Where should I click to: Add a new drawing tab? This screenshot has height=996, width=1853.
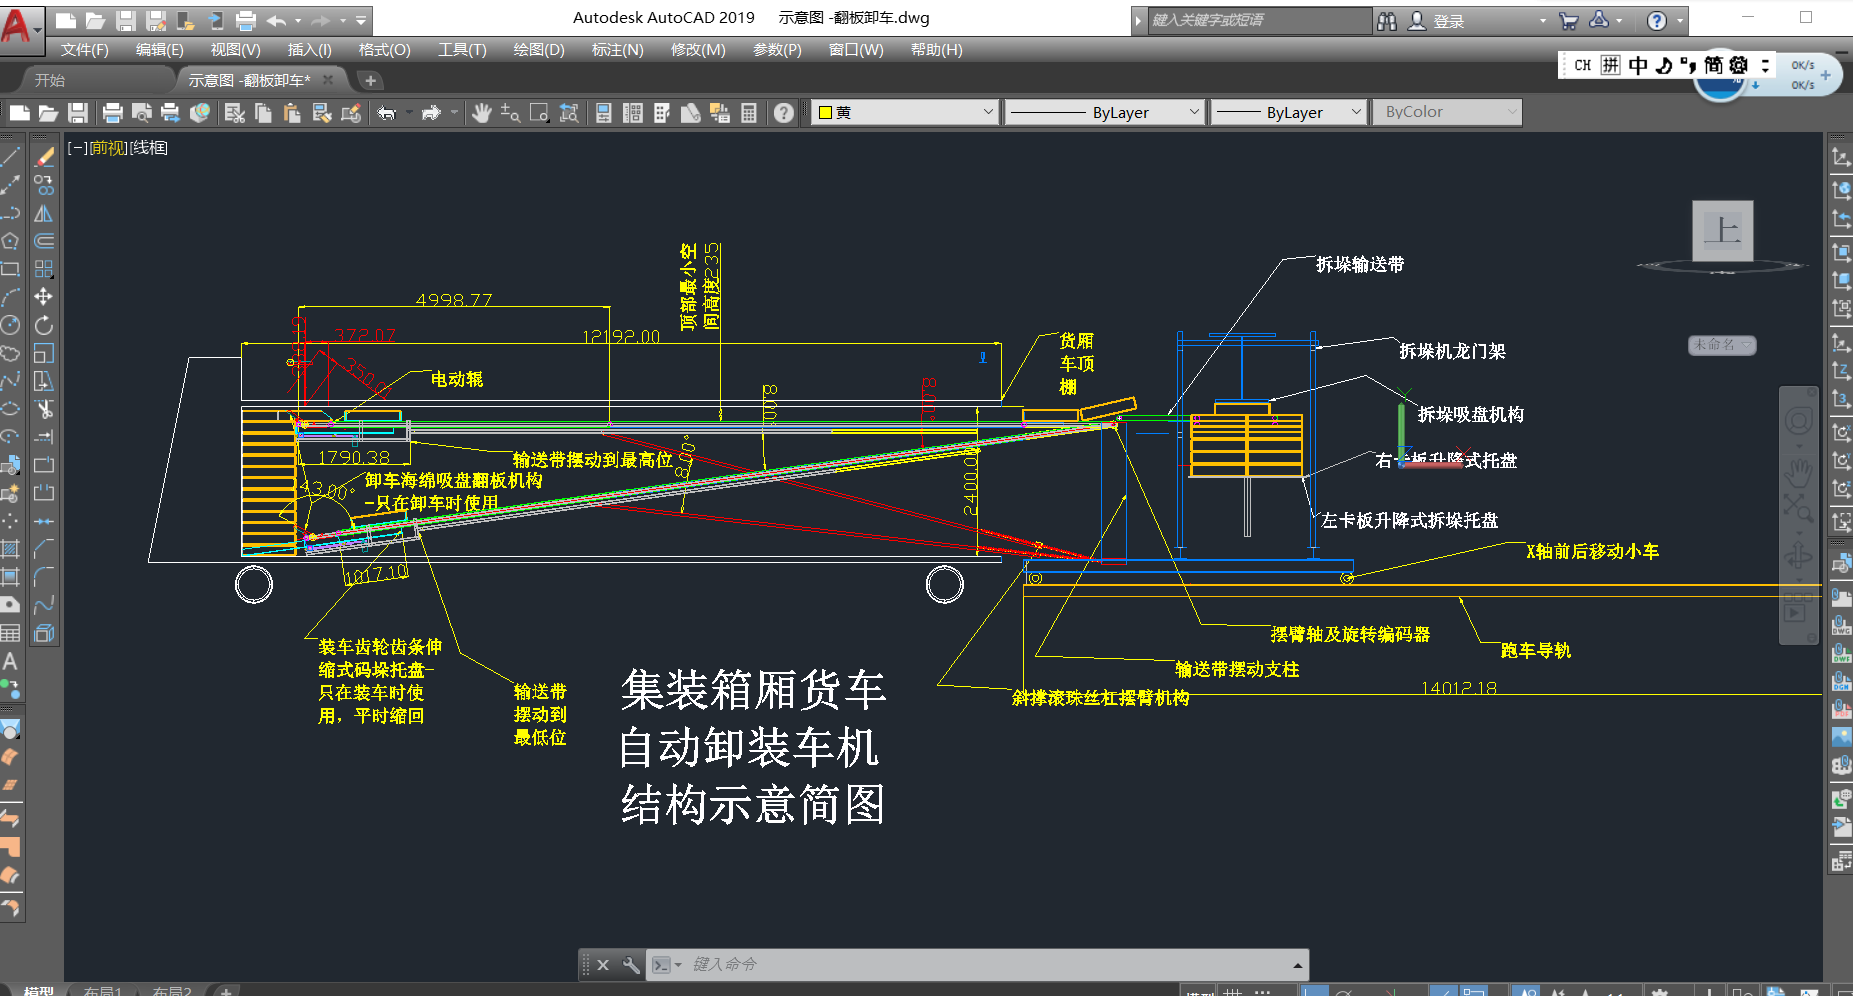pos(370,80)
